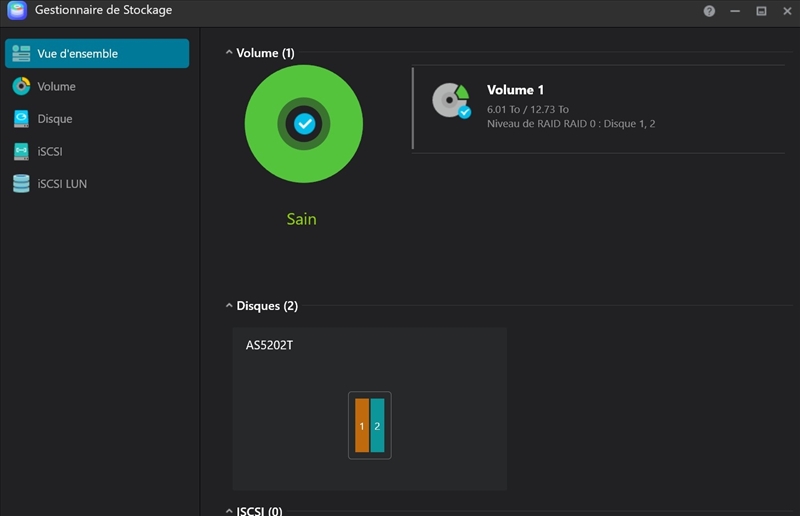Toggle the iSCSI (0) section arrow
The height and width of the screenshot is (516, 800).
tap(229, 511)
